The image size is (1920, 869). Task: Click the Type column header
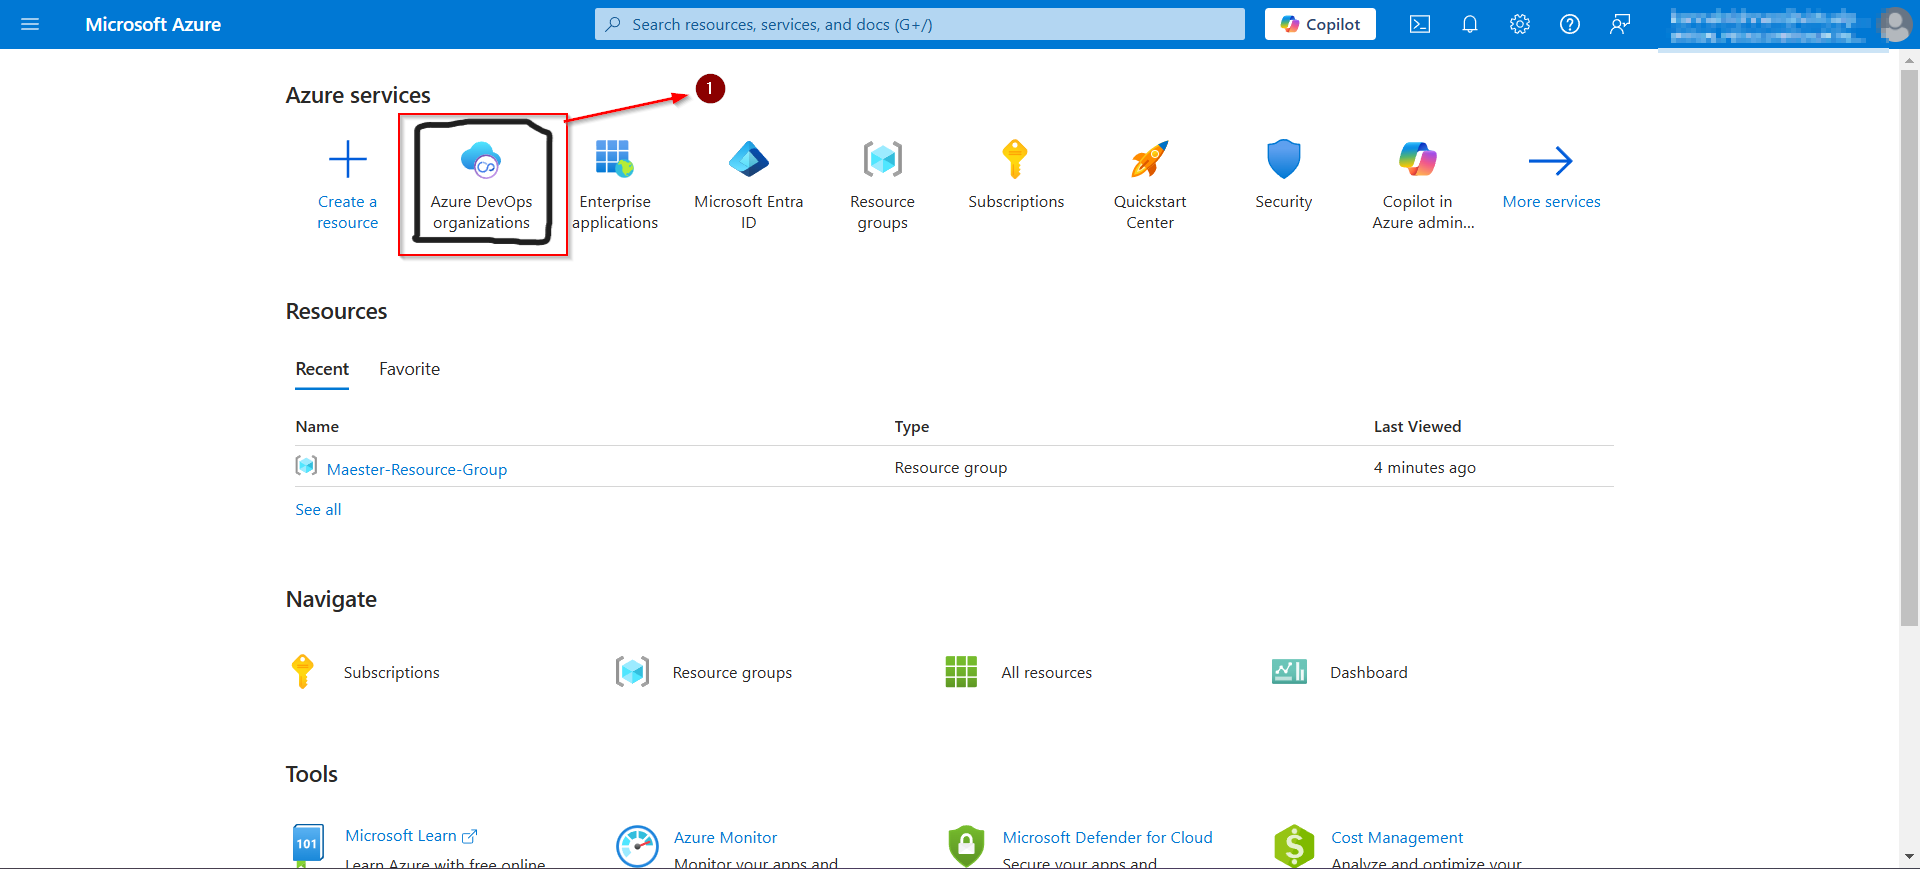point(912,427)
